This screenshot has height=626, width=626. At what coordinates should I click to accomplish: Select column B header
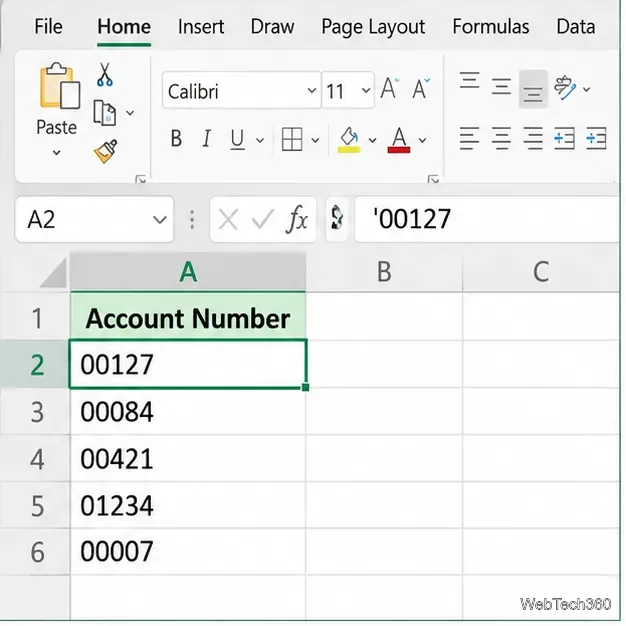[x=384, y=272]
